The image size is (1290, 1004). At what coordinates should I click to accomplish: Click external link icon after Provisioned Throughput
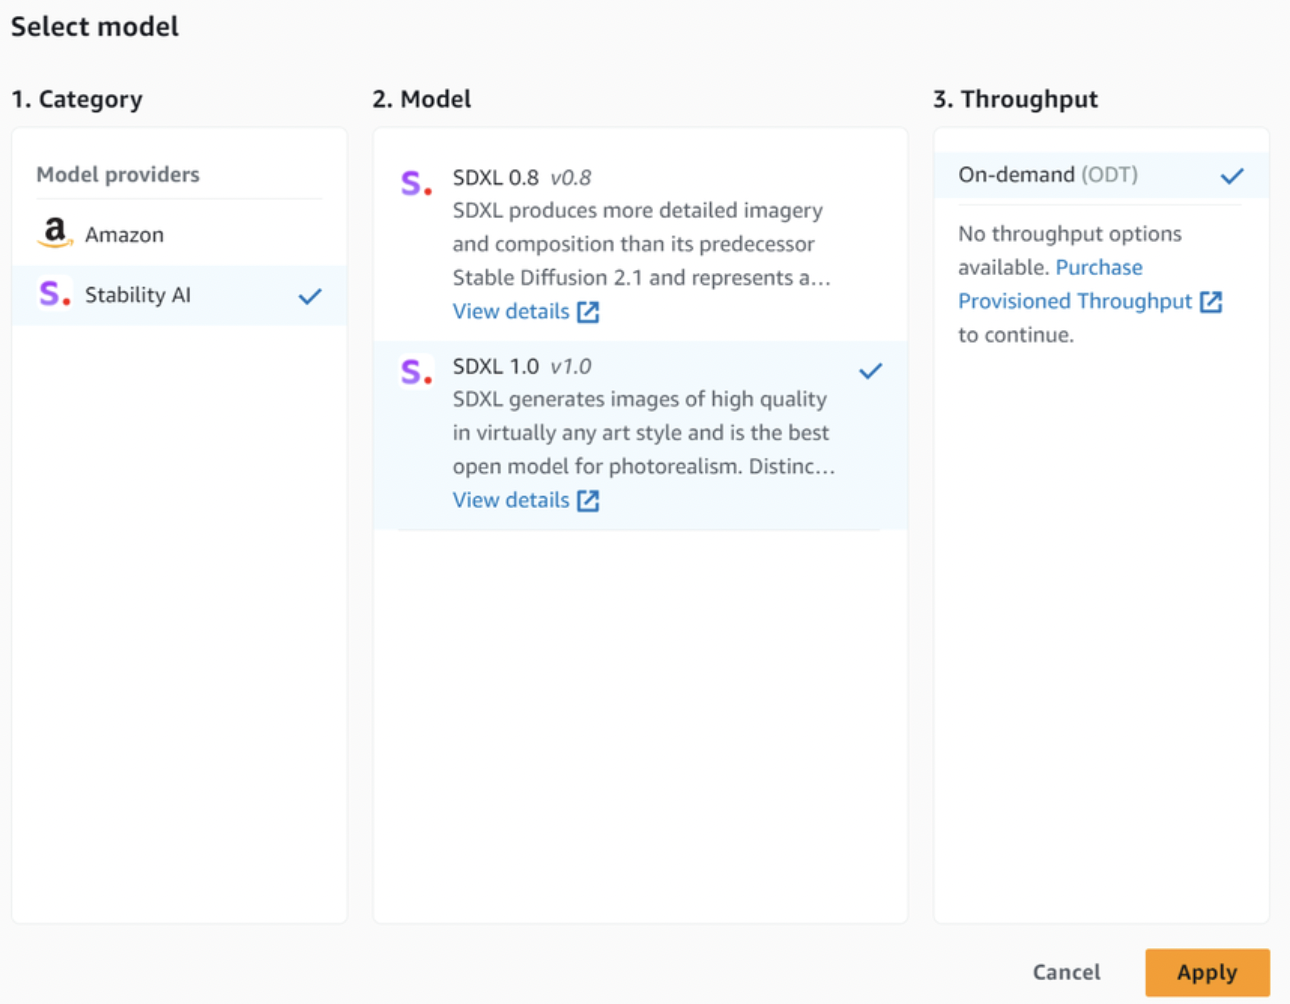(x=1211, y=302)
